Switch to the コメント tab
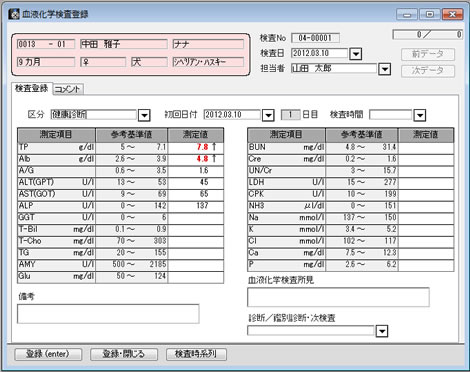This screenshot has height=372, width=470. pos(68,89)
